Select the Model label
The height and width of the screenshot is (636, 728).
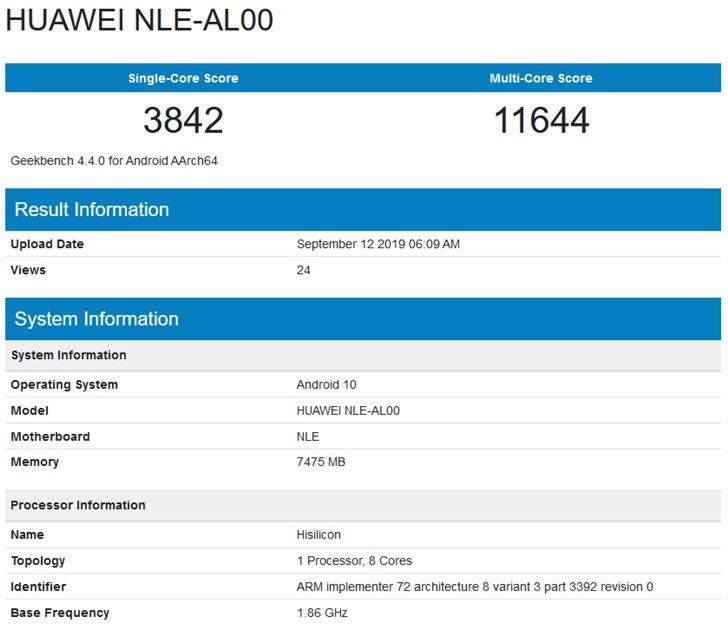coord(29,410)
